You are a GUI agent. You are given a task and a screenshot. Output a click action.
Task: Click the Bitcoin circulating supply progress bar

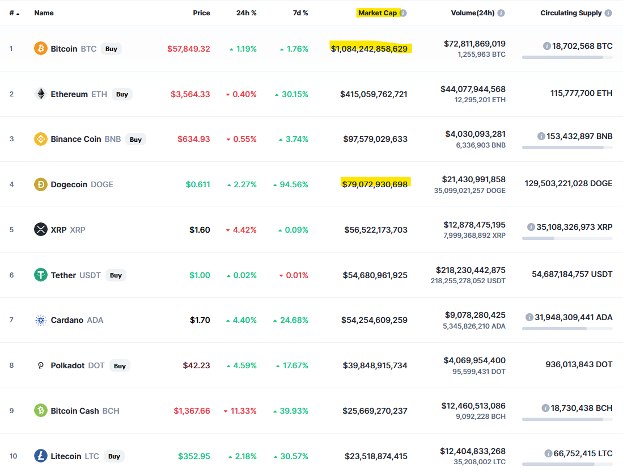[567, 57]
